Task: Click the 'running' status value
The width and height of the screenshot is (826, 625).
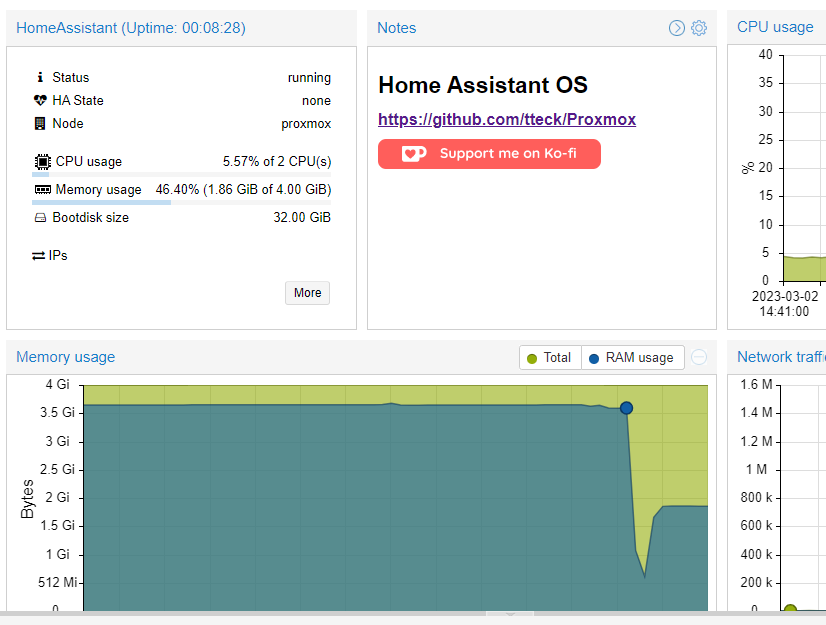Action: [309, 78]
